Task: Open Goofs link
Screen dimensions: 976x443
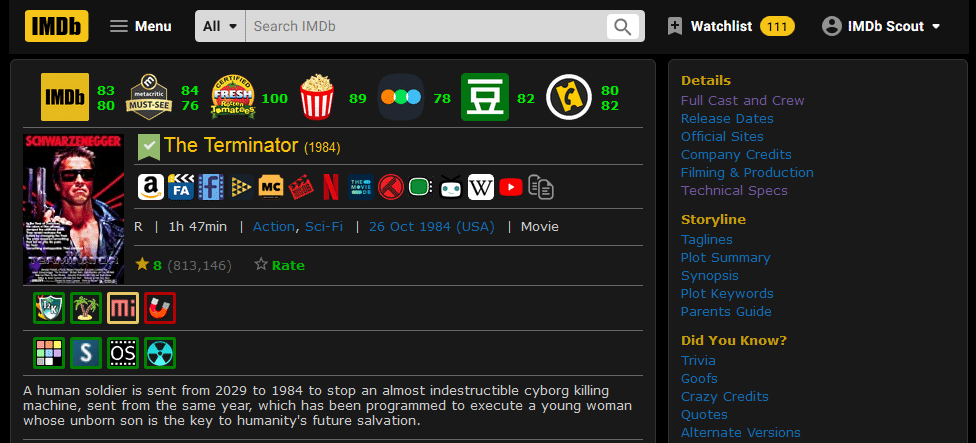Action: tap(699, 379)
